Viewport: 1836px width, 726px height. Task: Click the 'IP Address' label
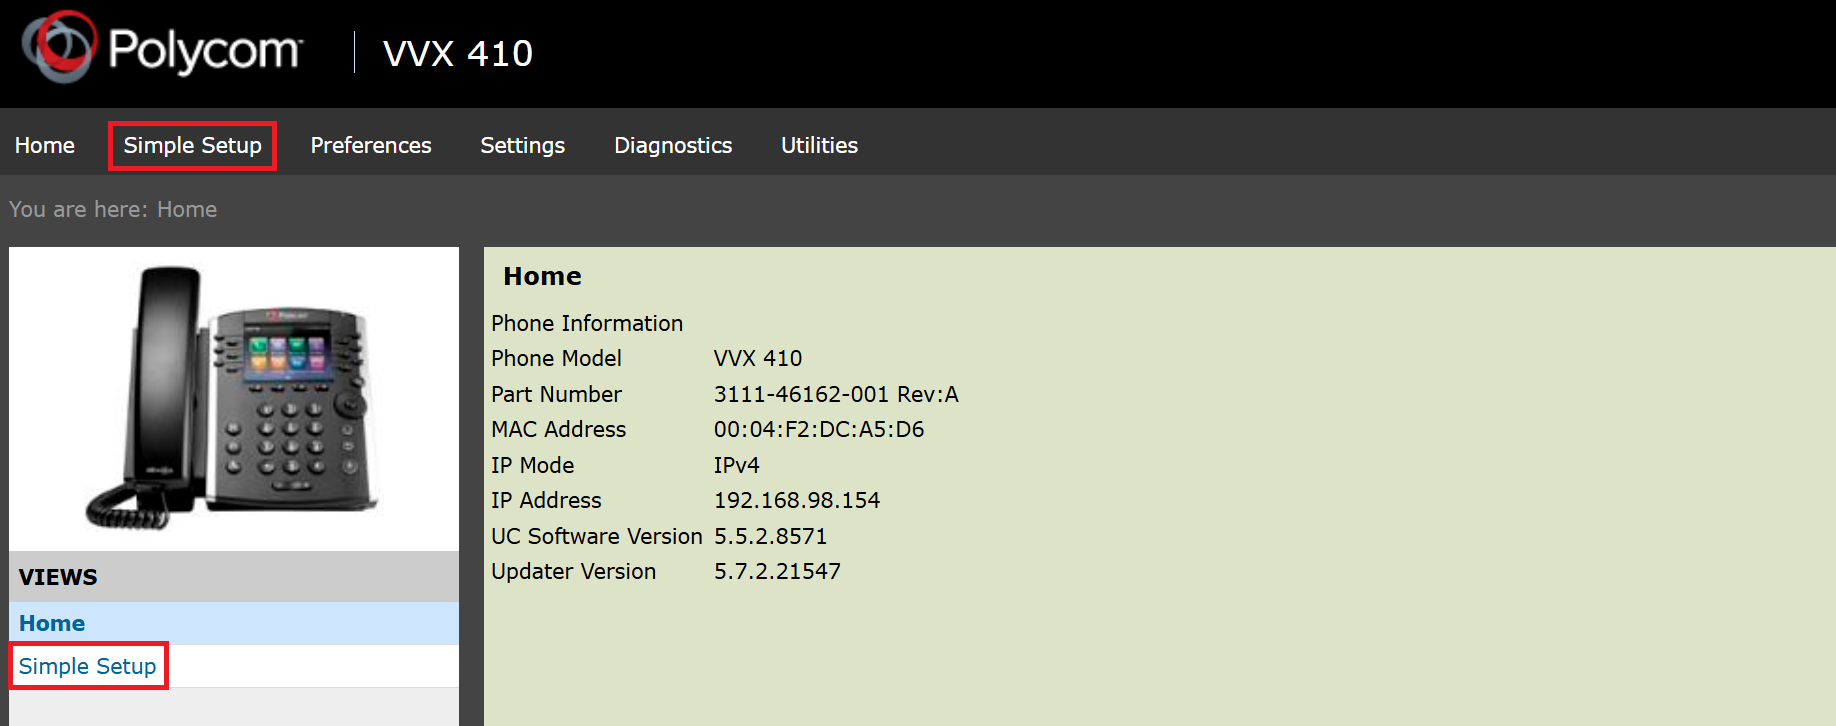pos(546,500)
